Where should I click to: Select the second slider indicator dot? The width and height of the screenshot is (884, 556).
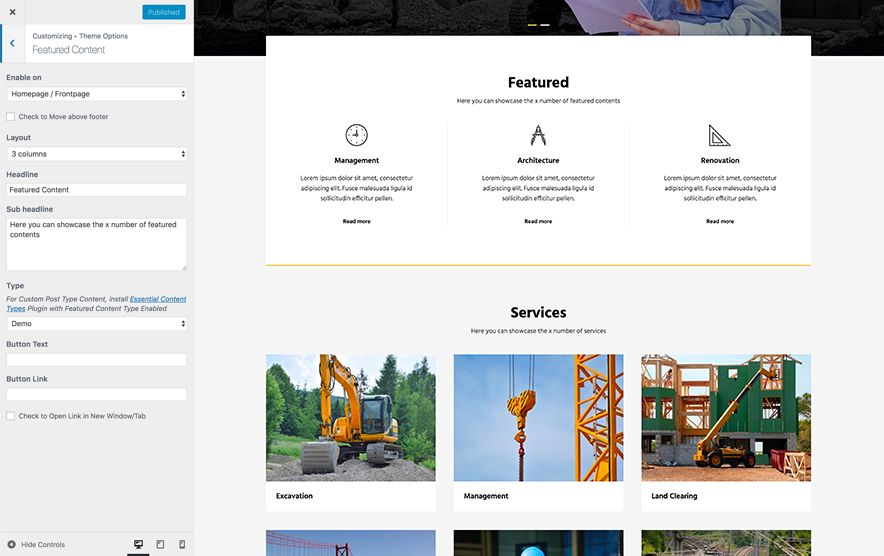pyautogui.click(x=545, y=24)
